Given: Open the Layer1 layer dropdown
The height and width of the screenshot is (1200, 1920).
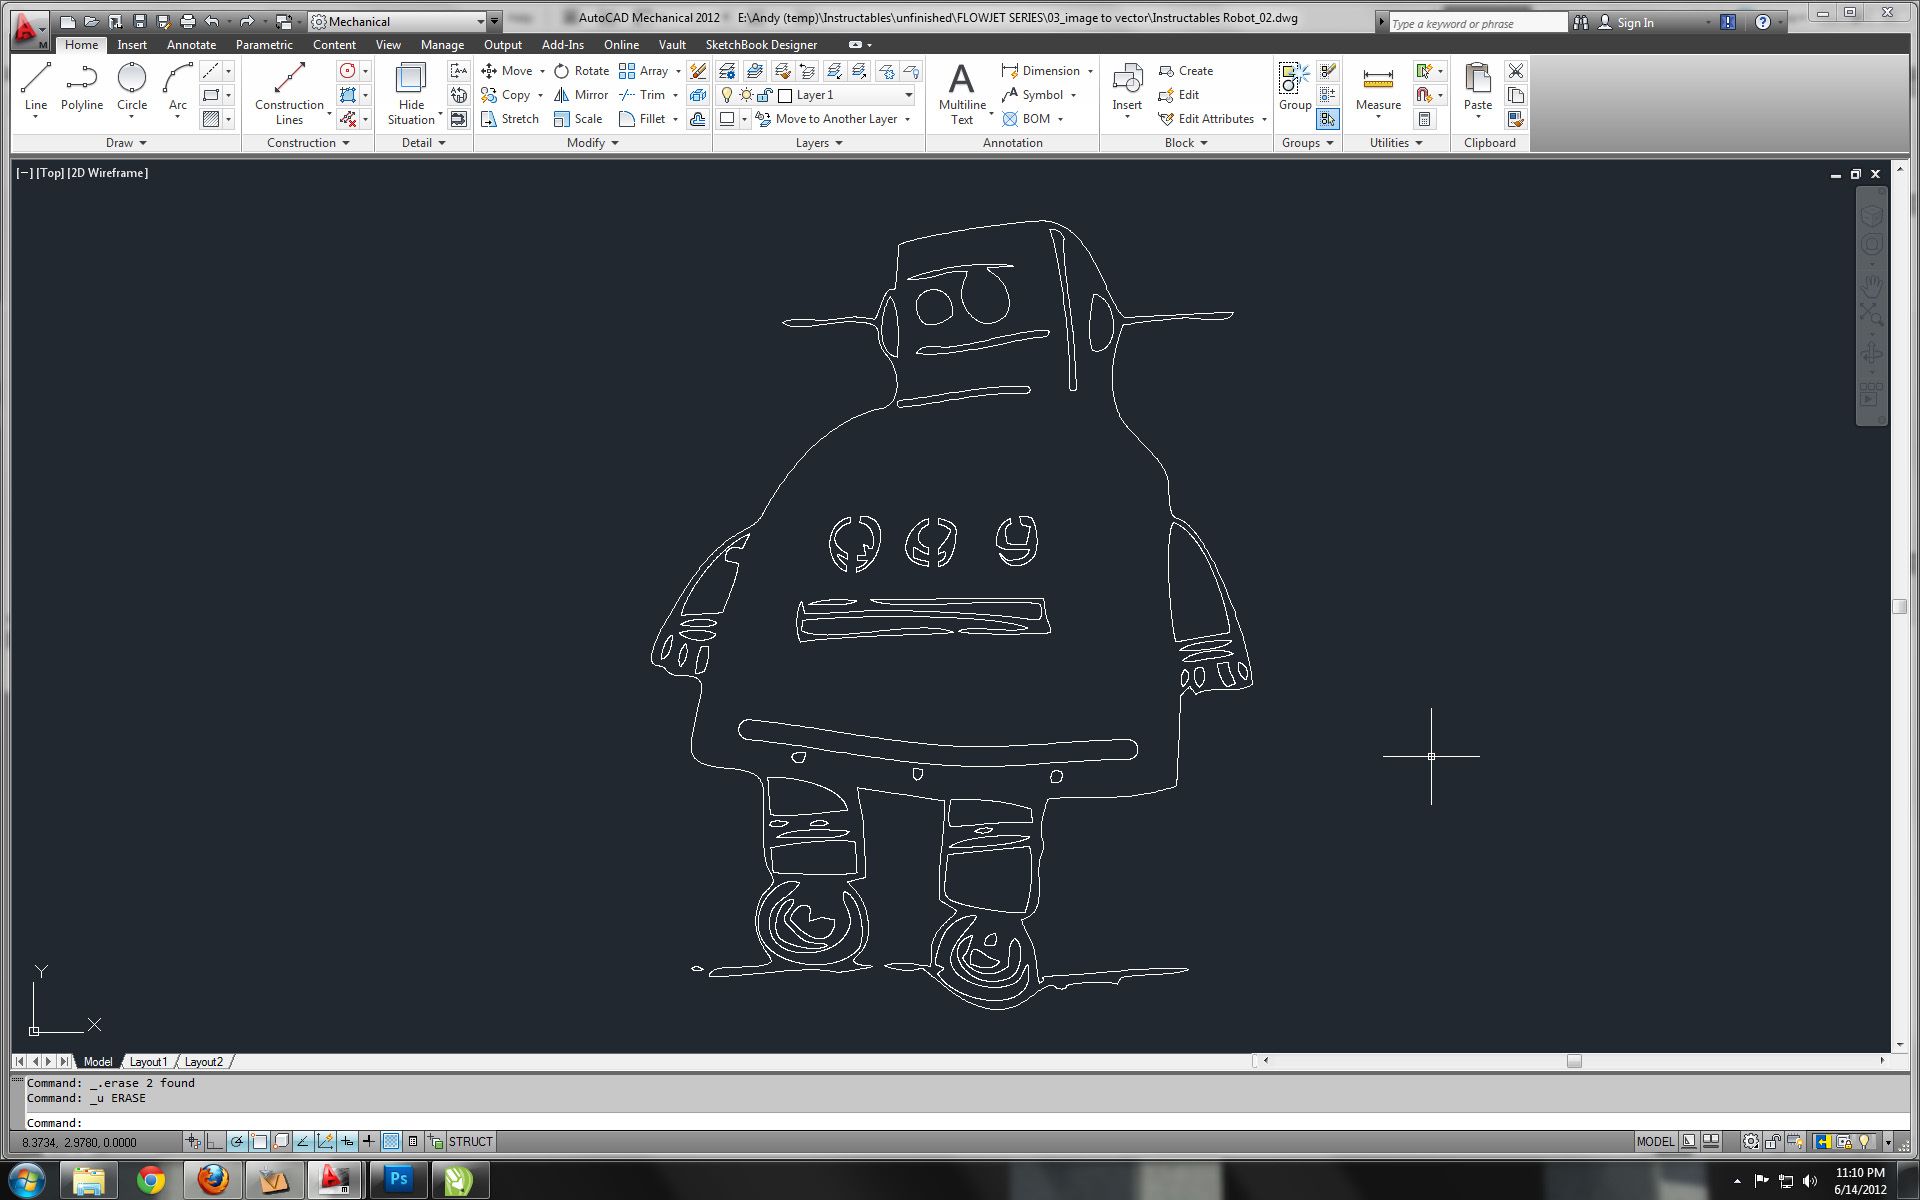Looking at the screenshot, I should click(908, 95).
